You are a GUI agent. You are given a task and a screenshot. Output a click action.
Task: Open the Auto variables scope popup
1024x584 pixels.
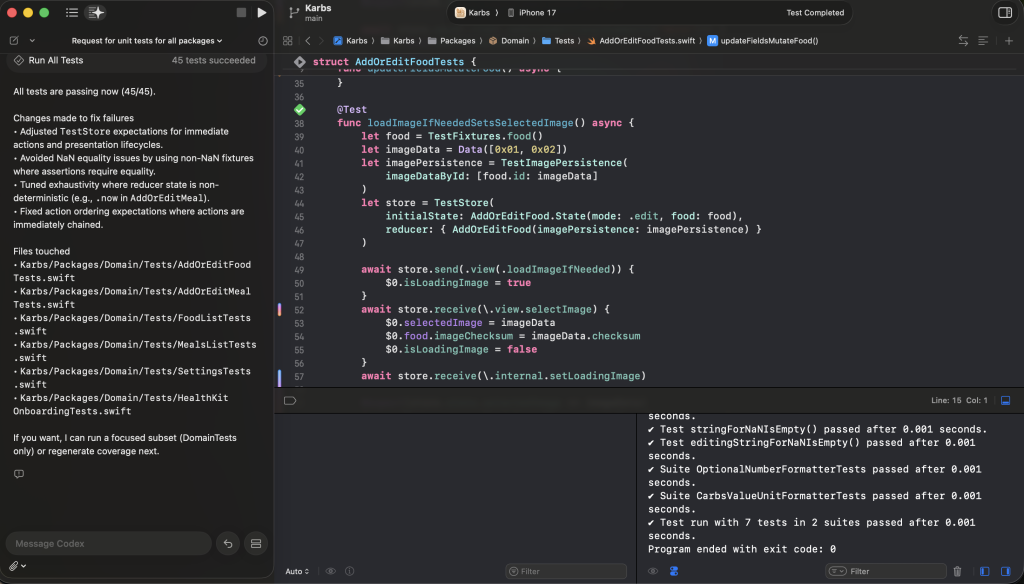[297, 571]
